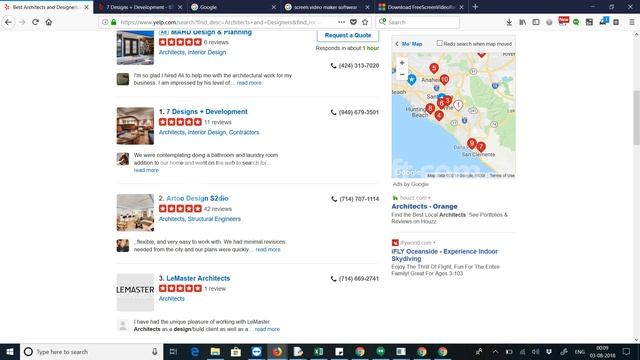Click phone number (949) 679-3501

(x=358, y=113)
